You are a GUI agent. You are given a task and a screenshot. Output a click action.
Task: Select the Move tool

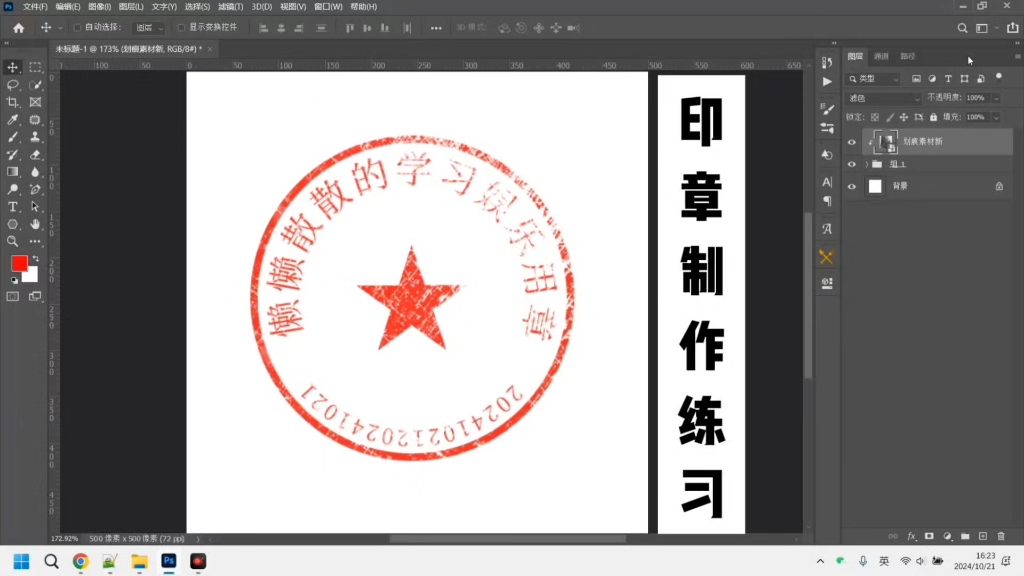pos(12,67)
